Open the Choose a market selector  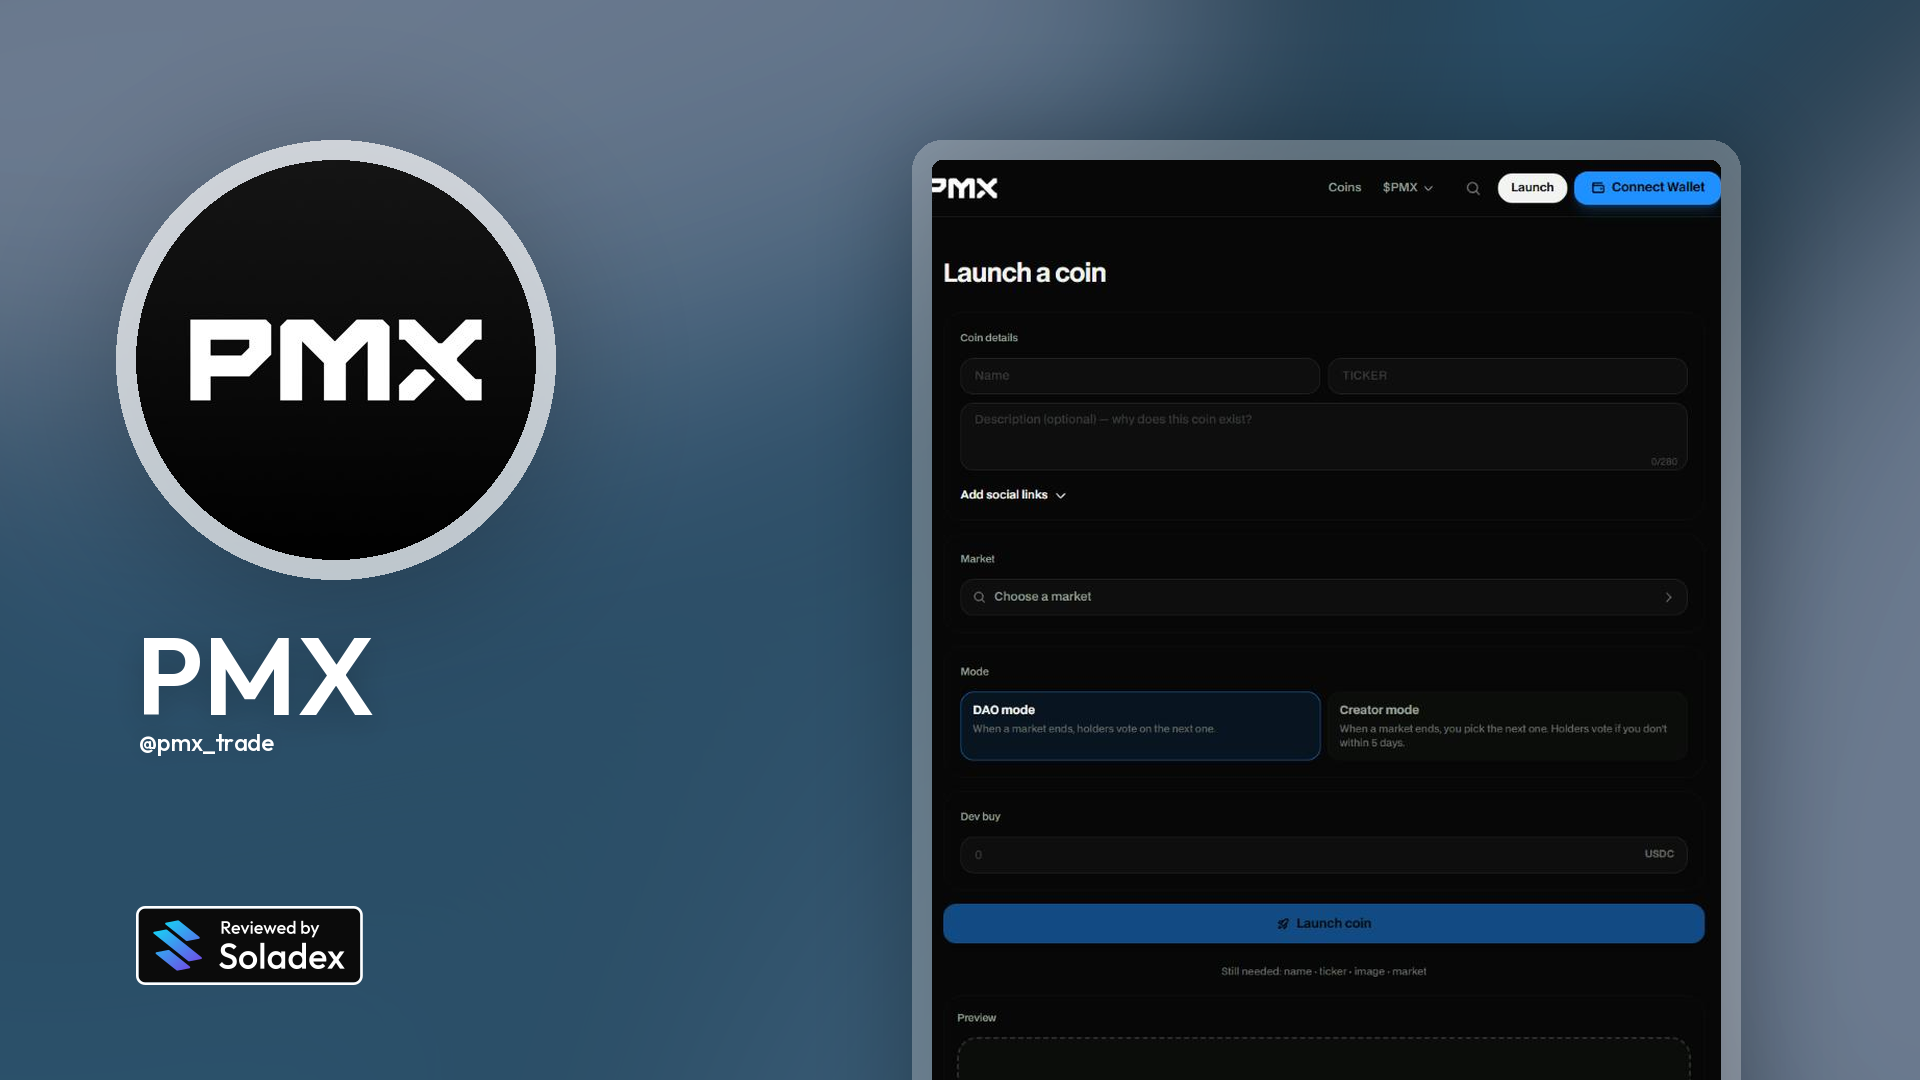[x=1324, y=597]
